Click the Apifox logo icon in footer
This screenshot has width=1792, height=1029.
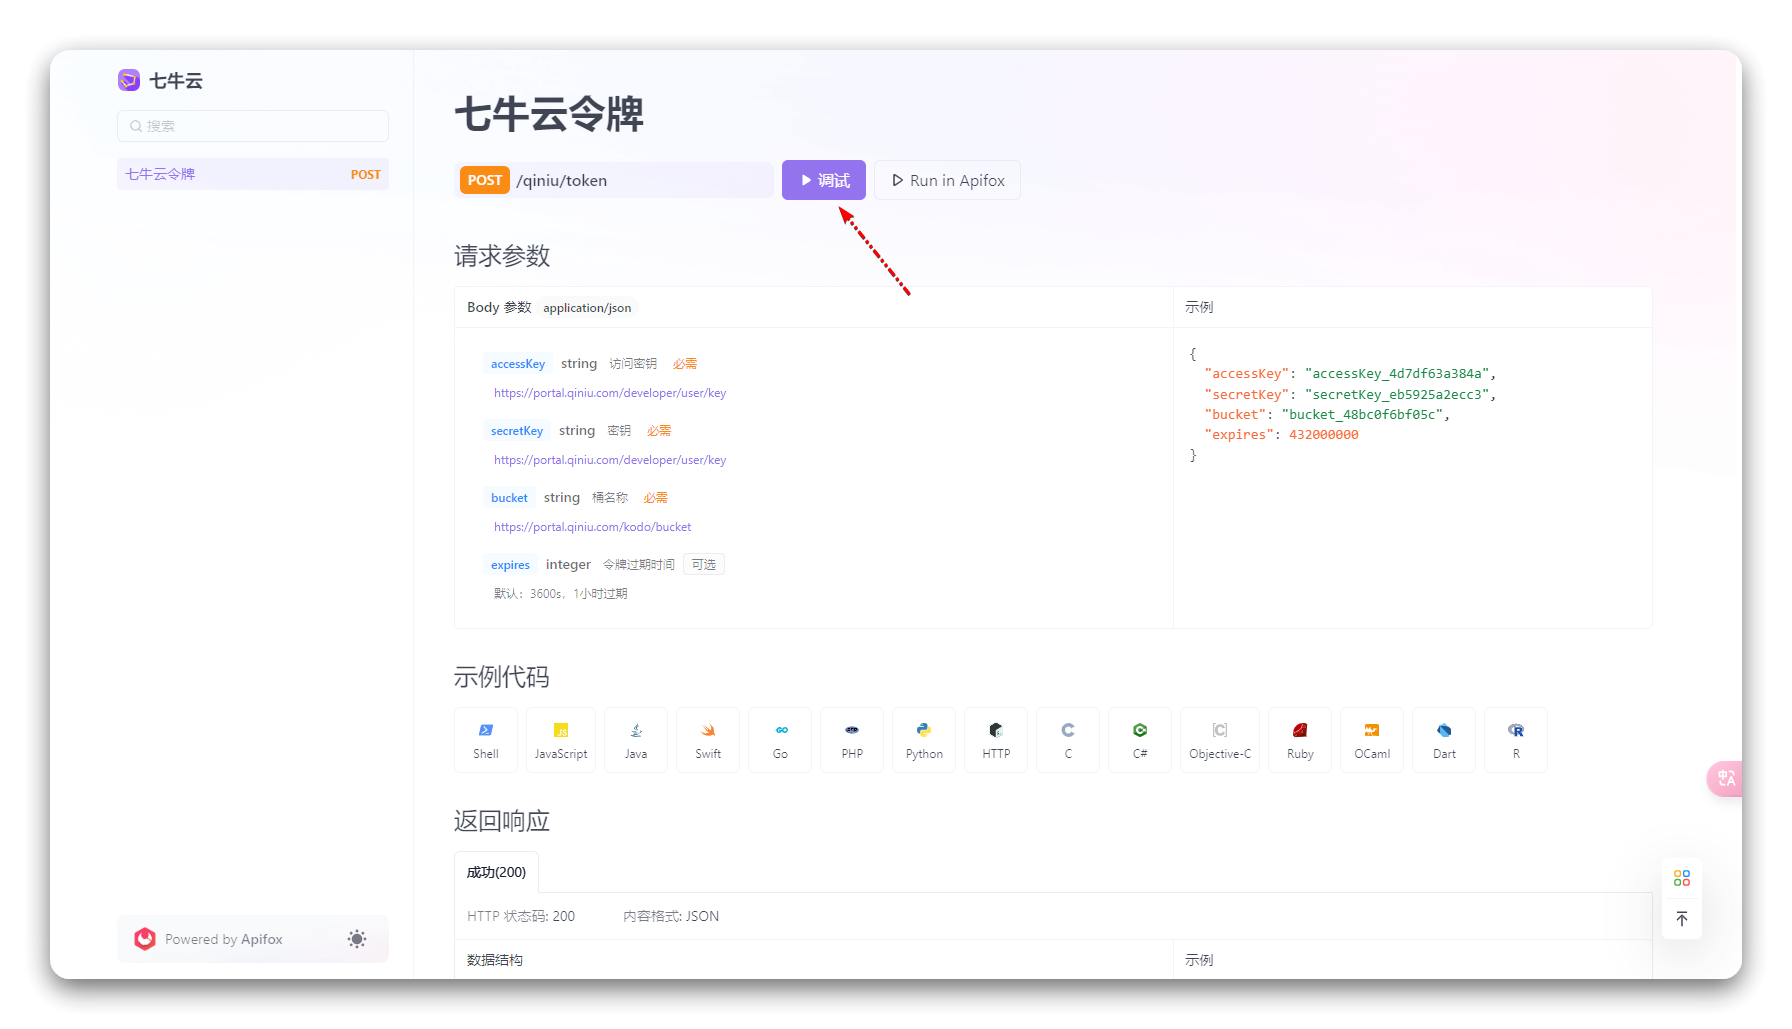tap(145, 939)
